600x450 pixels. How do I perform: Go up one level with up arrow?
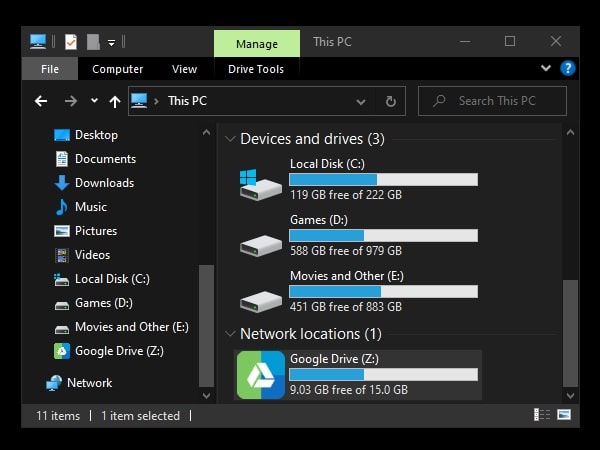[115, 101]
